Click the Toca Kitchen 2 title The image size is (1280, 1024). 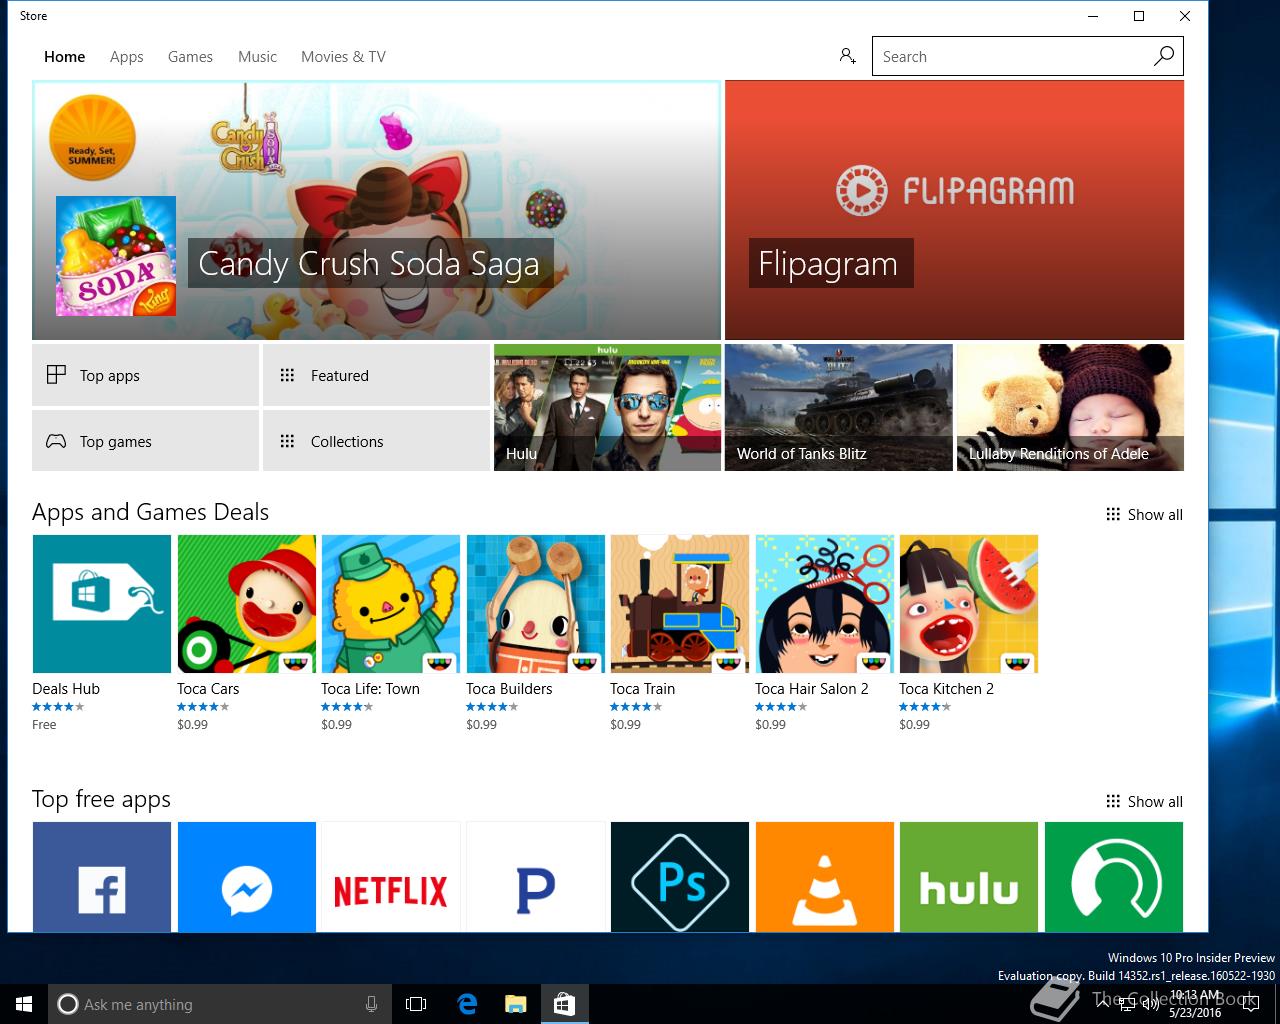(946, 688)
